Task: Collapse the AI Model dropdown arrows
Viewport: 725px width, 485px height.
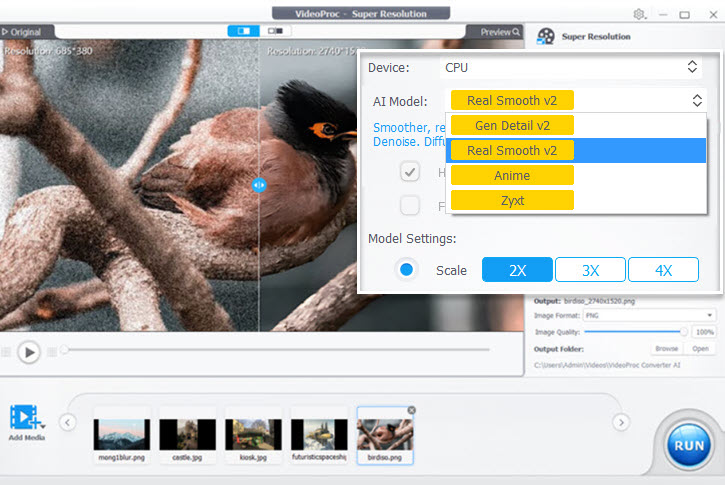Action: point(697,100)
